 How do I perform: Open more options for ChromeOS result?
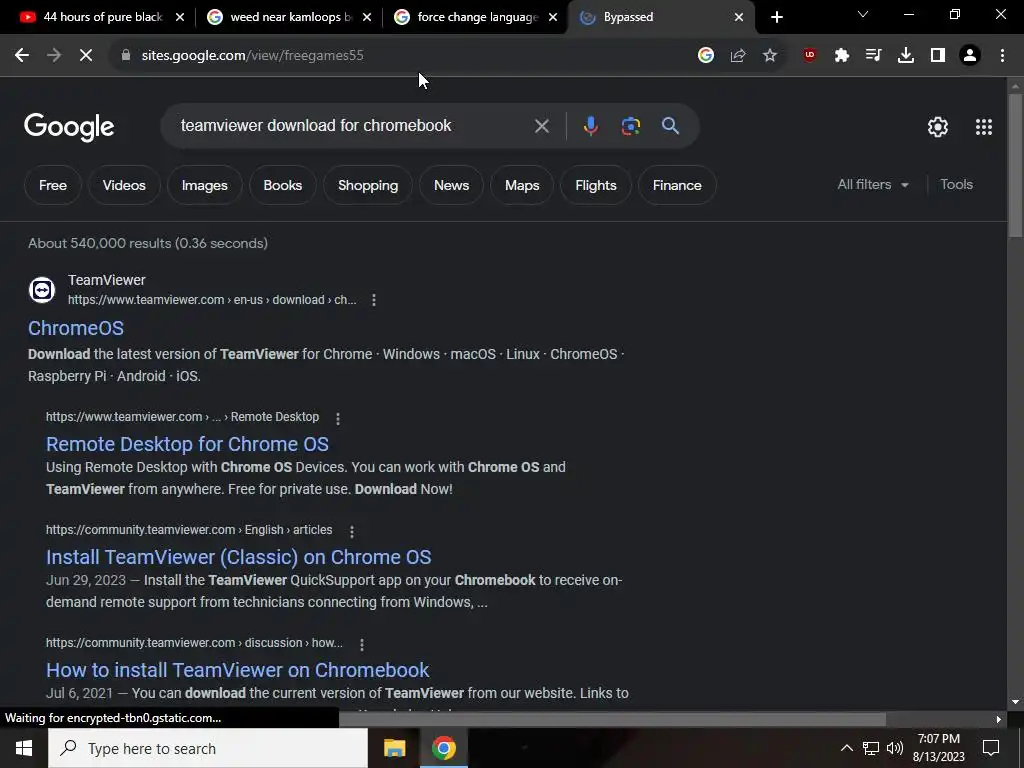pos(374,300)
